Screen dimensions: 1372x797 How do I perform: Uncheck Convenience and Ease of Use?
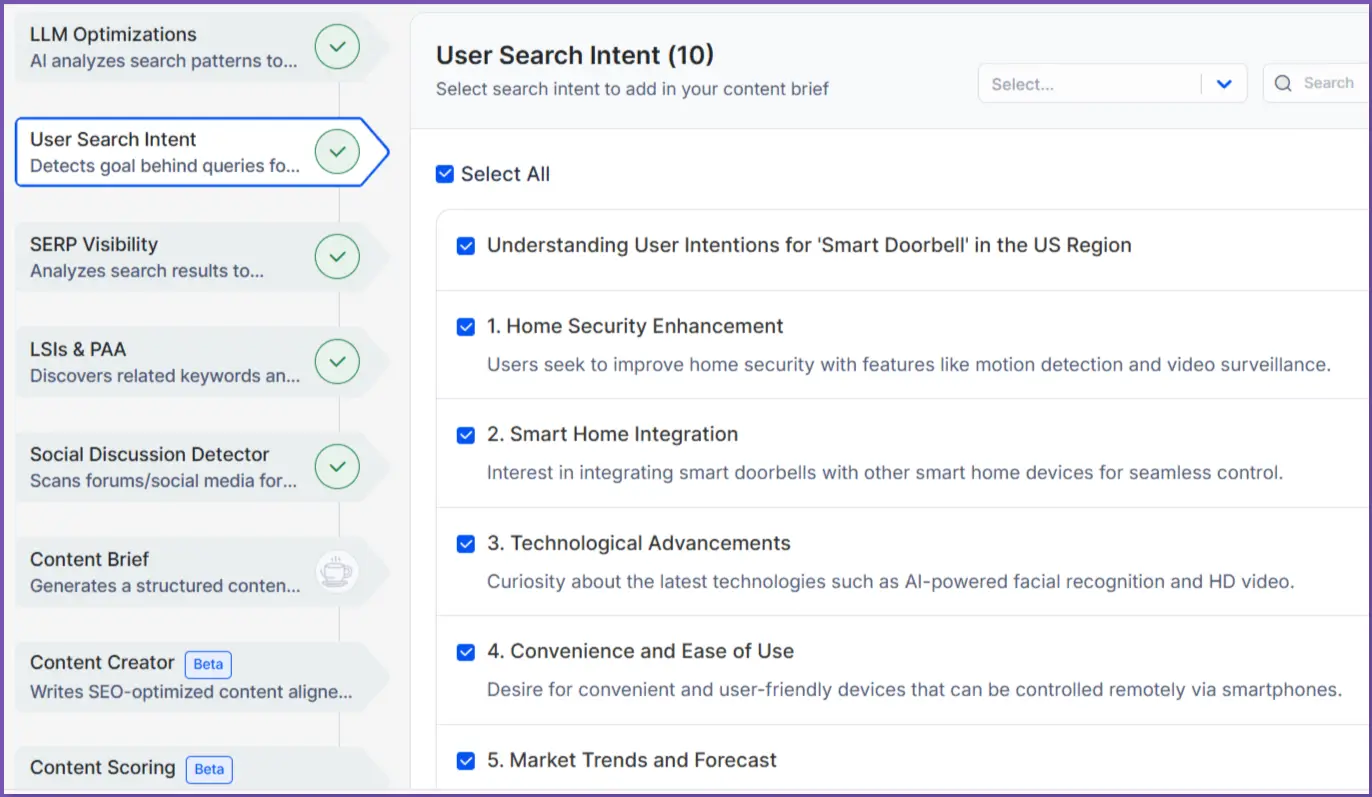(465, 652)
